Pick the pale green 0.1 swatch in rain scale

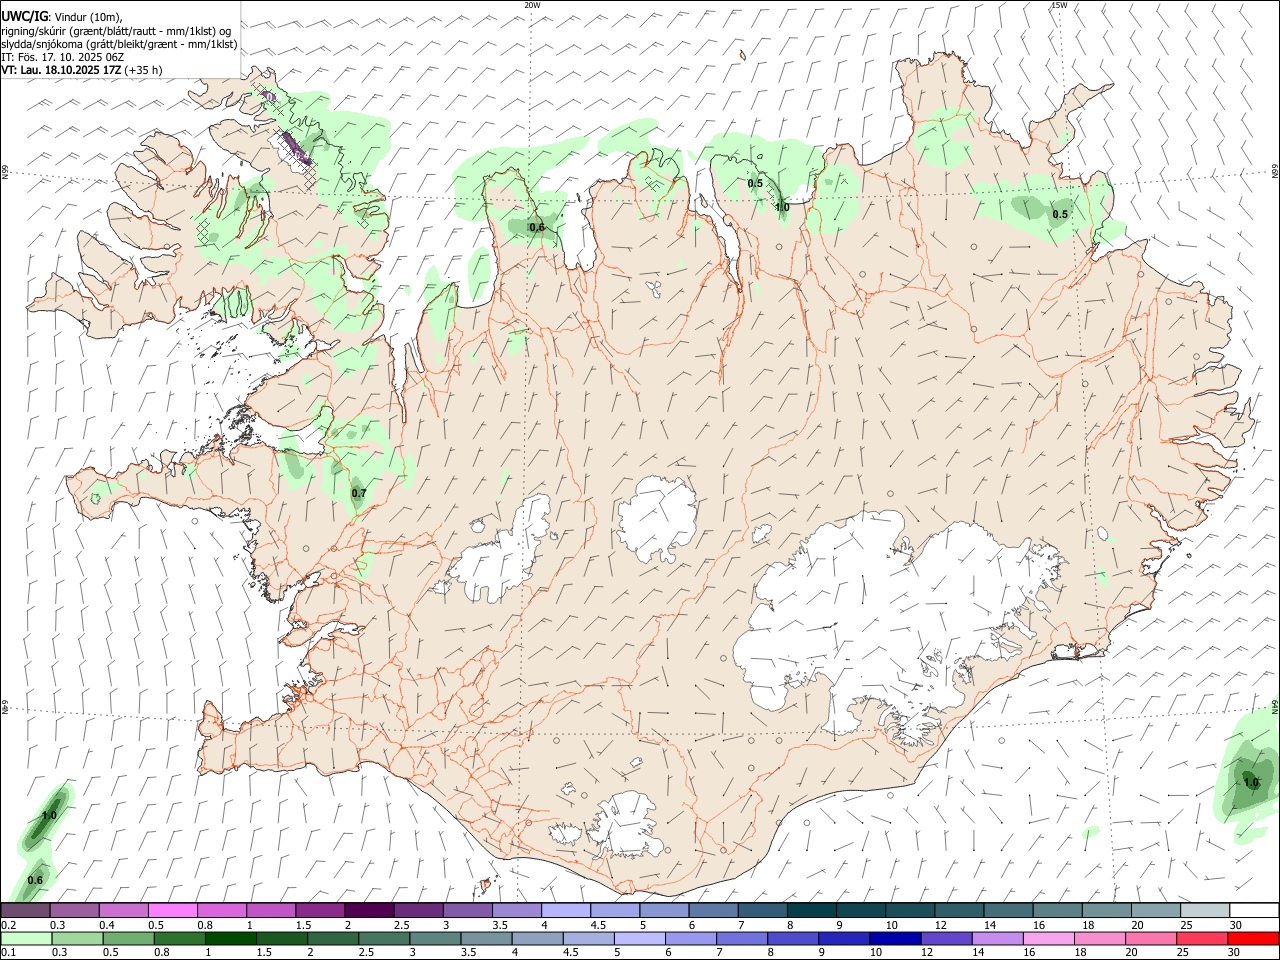point(27,939)
